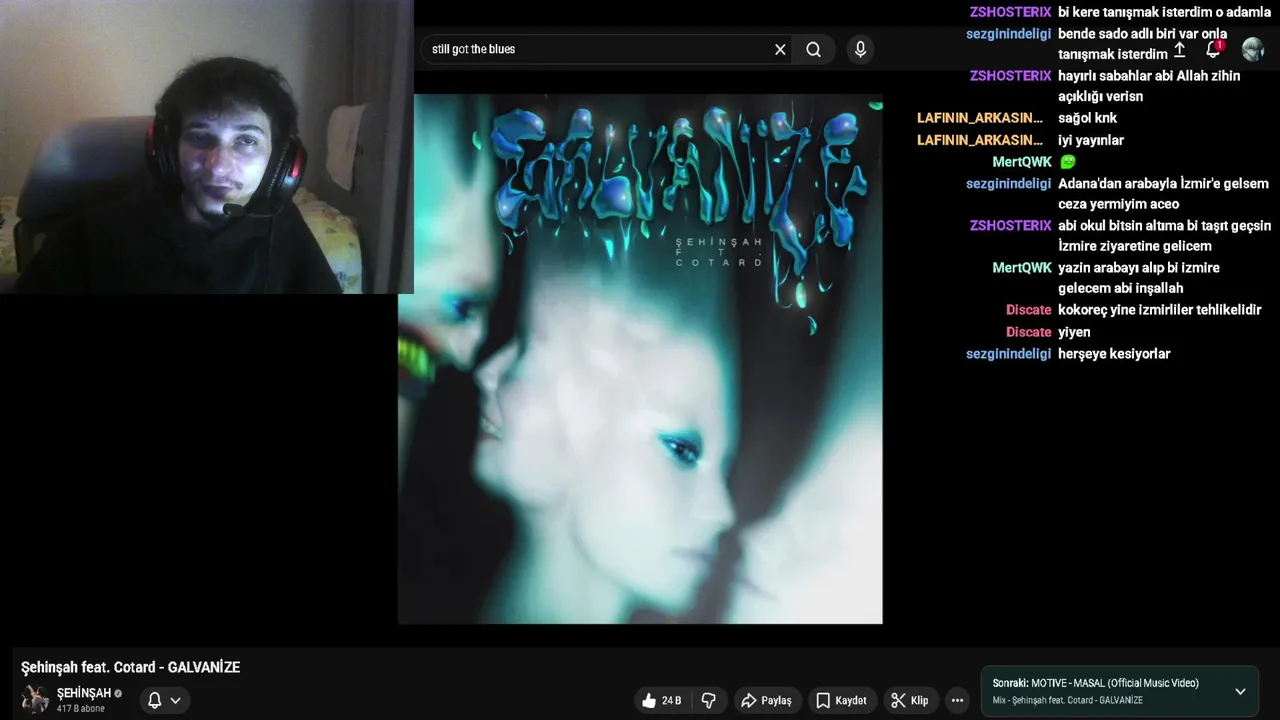Expand subscription notification options chevron
The width and height of the screenshot is (1280, 720).
click(x=176, y=700)
